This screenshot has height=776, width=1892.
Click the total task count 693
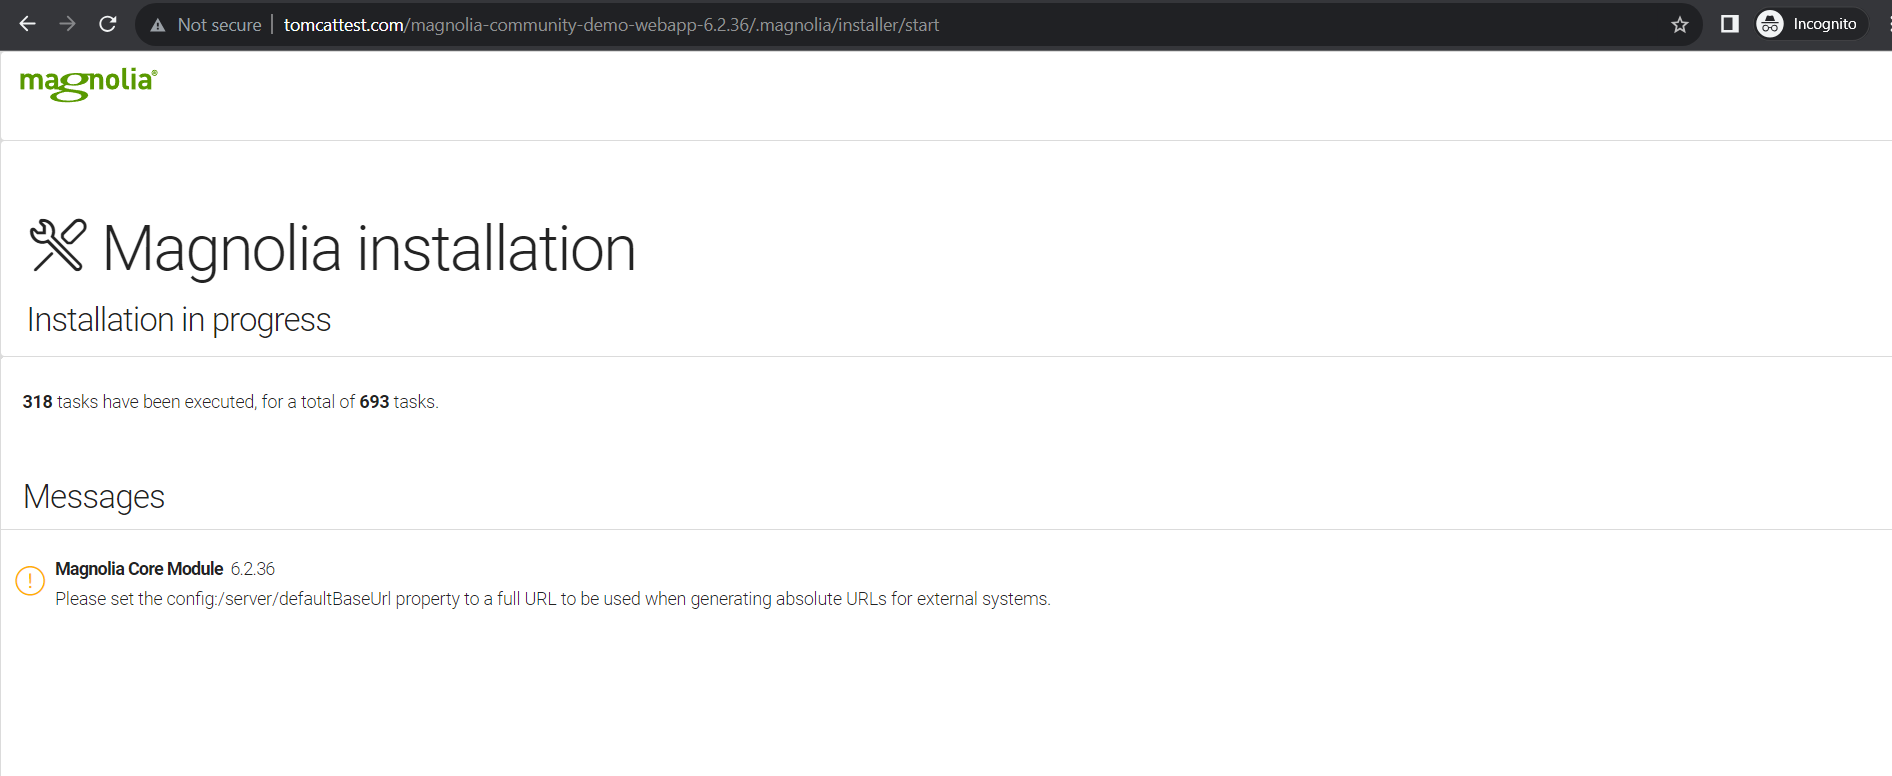374,402
